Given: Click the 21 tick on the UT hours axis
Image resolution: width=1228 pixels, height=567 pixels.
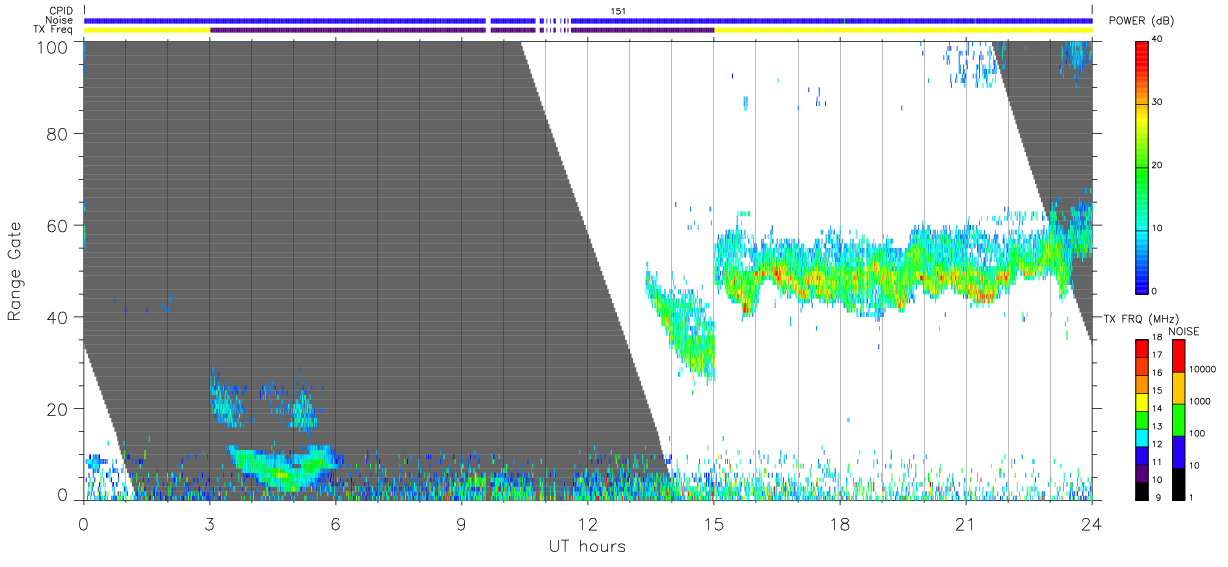Looking at the screenshot, I should (965, 523).
